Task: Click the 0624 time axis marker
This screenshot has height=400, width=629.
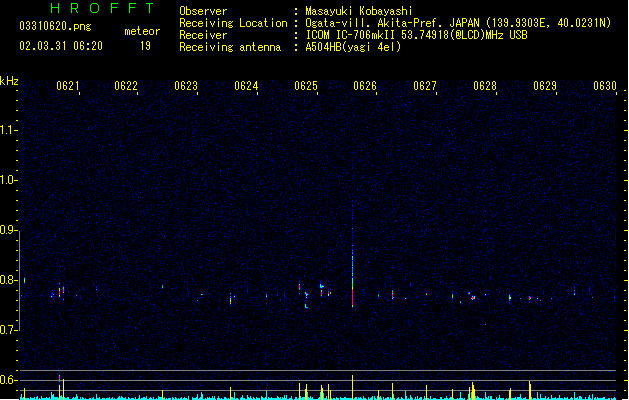Action: click(x=246, y=86)
